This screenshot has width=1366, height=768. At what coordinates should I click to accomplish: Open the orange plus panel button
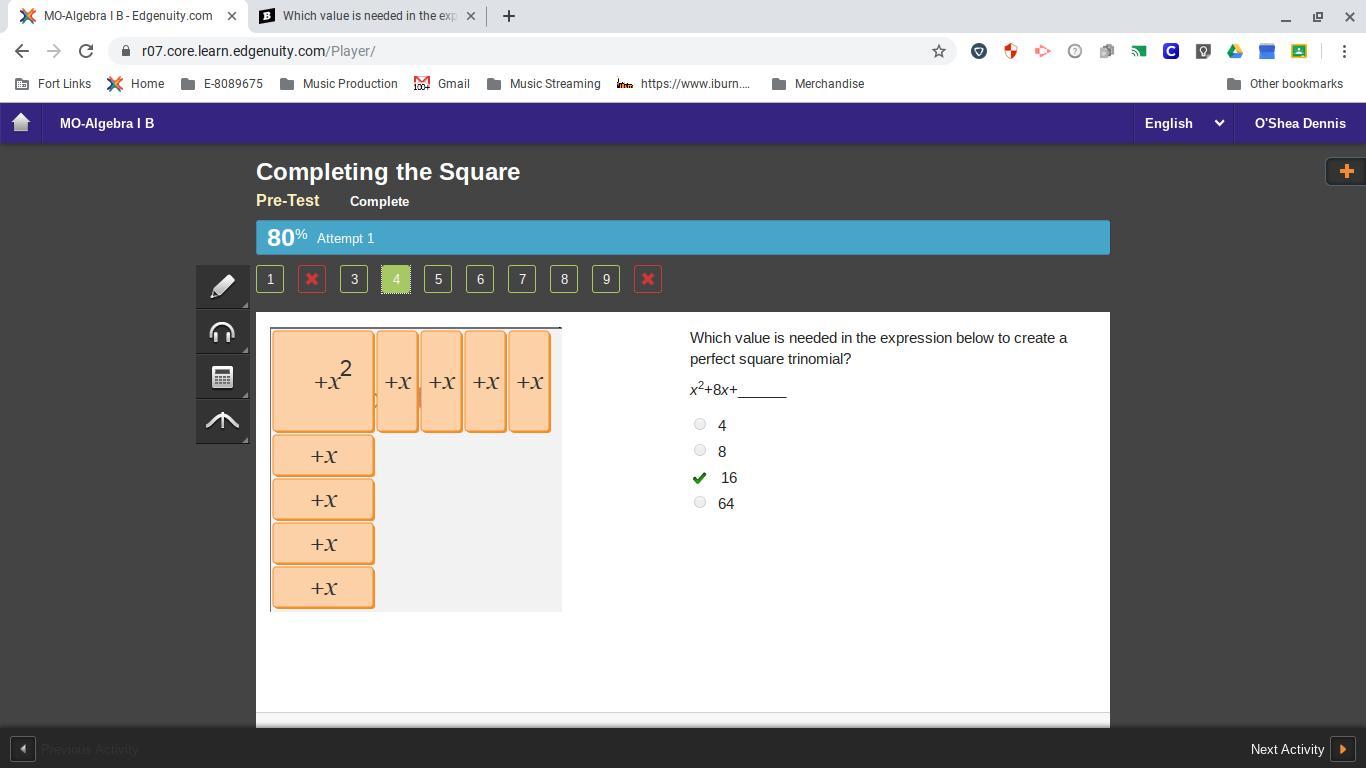1346,171
